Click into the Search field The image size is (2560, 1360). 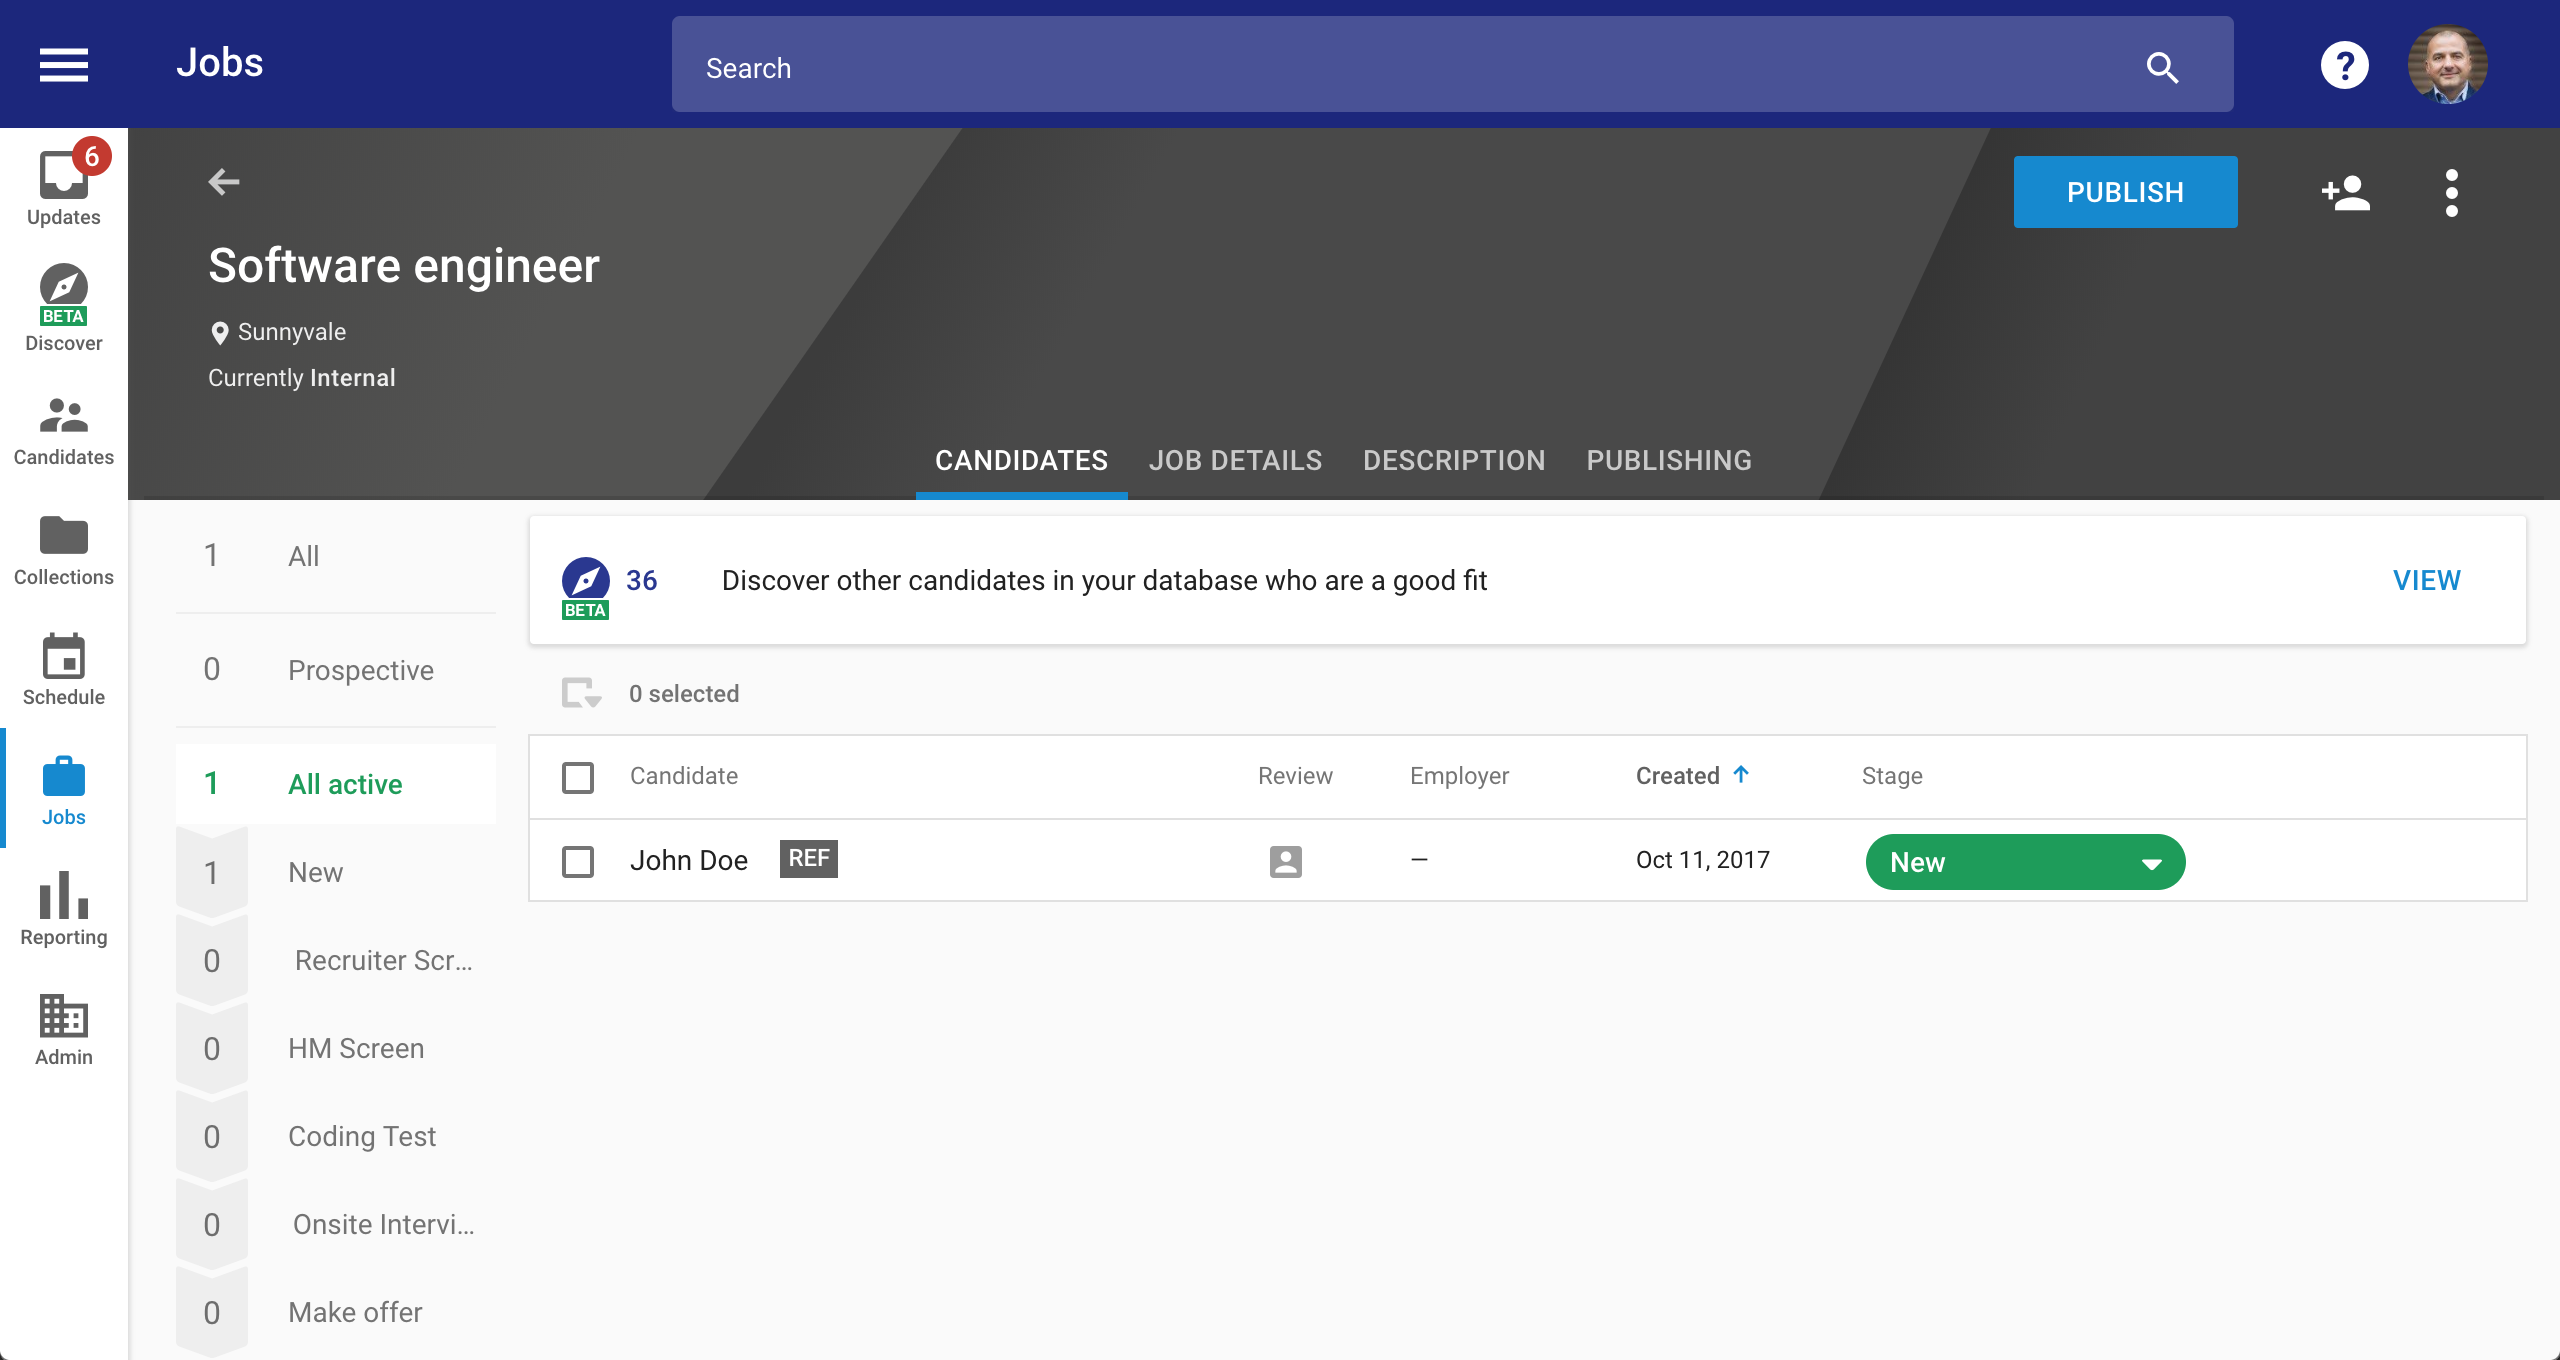(1400, 66)
